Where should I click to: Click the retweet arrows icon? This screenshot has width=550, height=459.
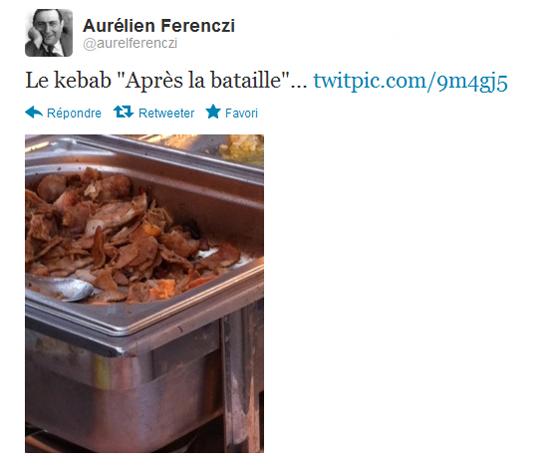coord(123,112)
